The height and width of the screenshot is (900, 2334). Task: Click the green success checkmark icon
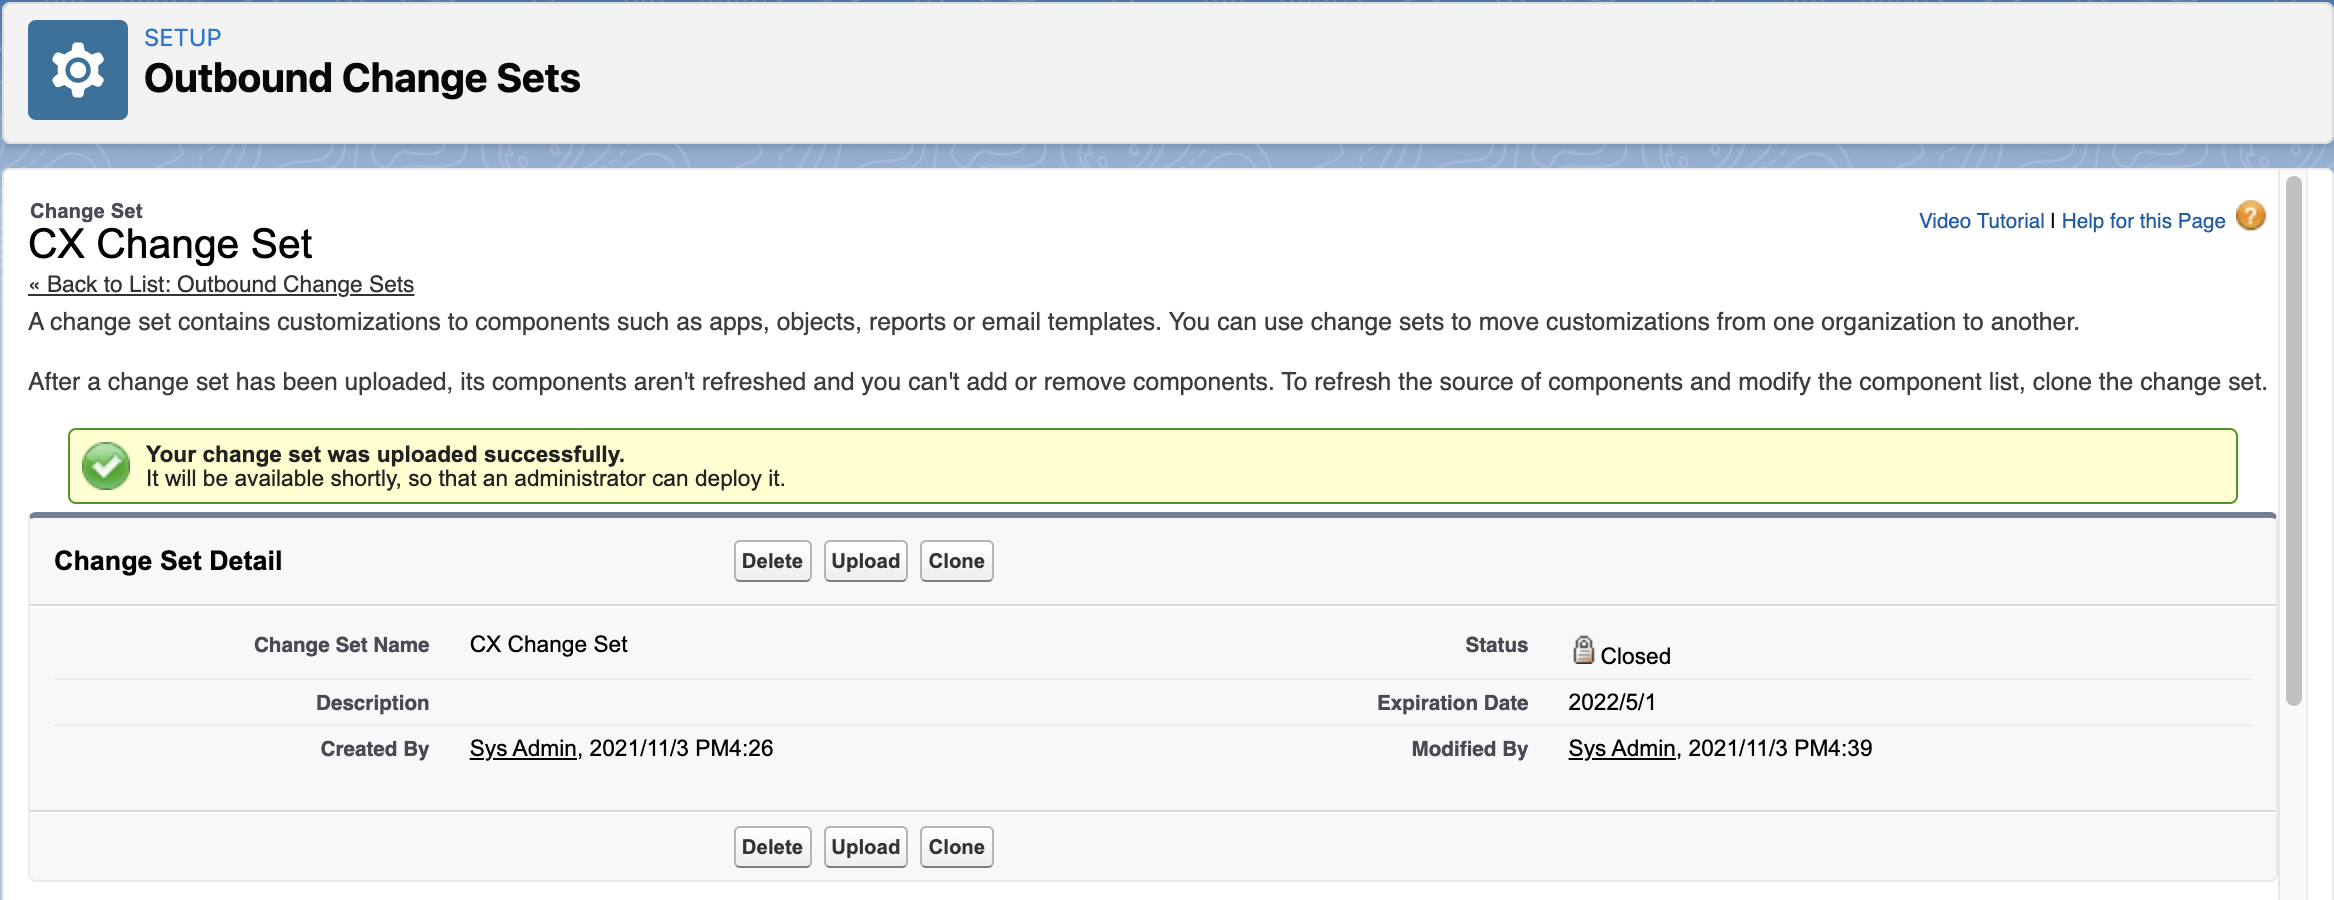(x=106, y=466)
